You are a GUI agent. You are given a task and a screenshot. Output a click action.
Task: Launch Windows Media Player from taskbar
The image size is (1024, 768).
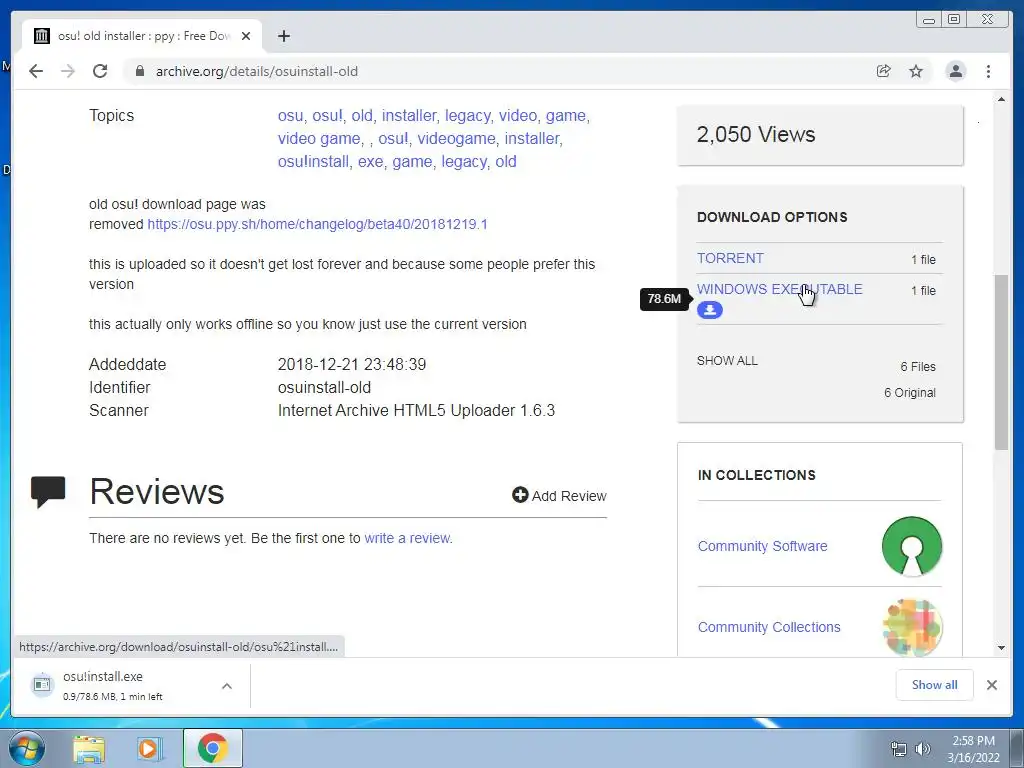[x=150, y=749]
